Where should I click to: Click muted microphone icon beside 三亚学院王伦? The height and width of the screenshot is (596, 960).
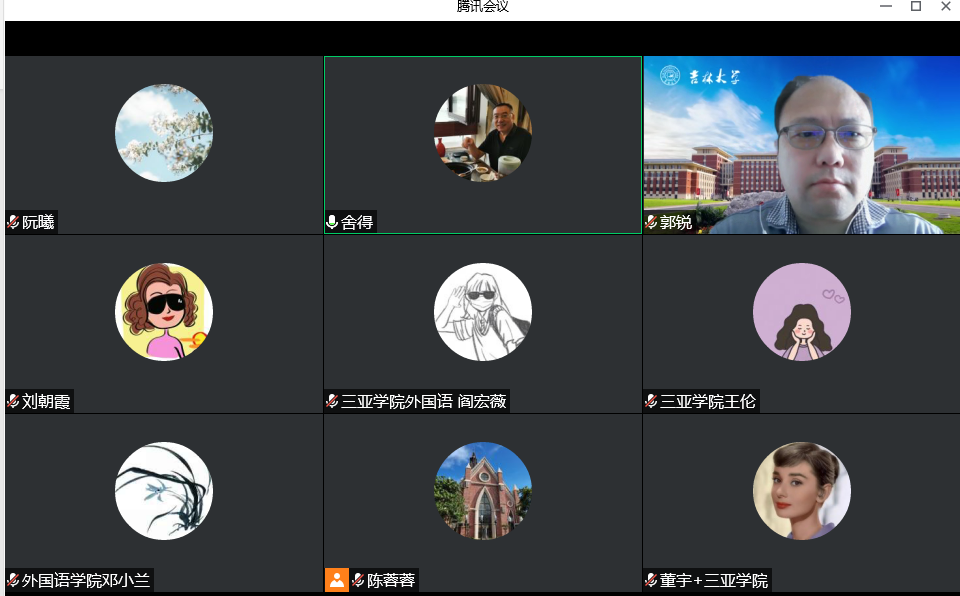pyautogui.click(x=651, y=401)
